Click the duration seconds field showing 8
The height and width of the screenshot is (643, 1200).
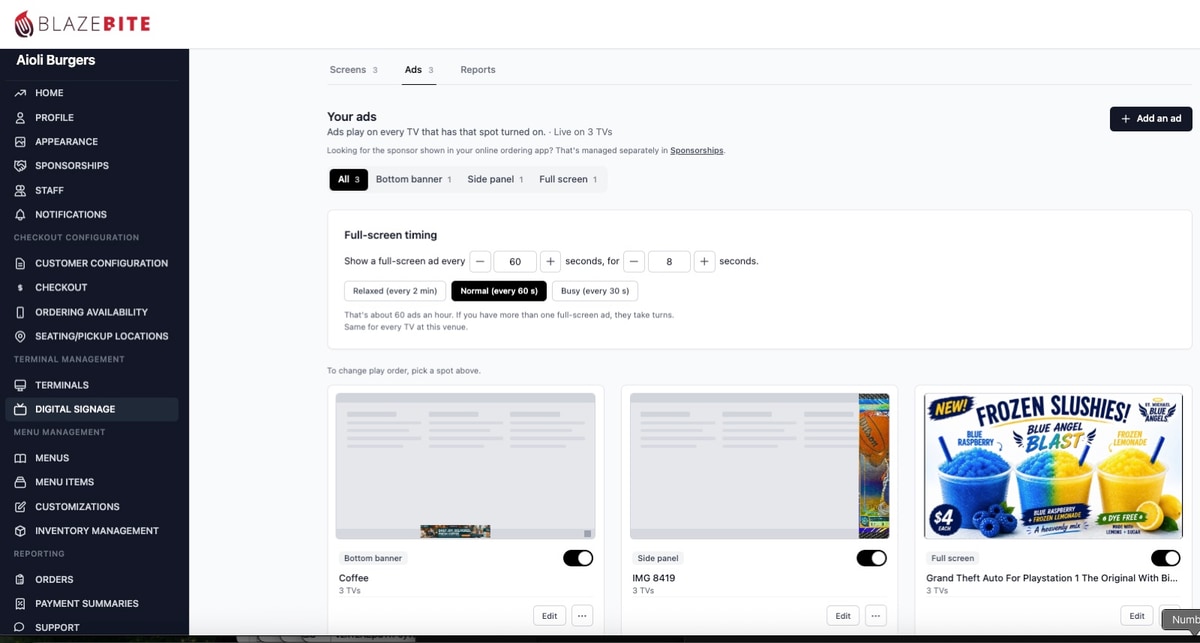tap(669, 261)
